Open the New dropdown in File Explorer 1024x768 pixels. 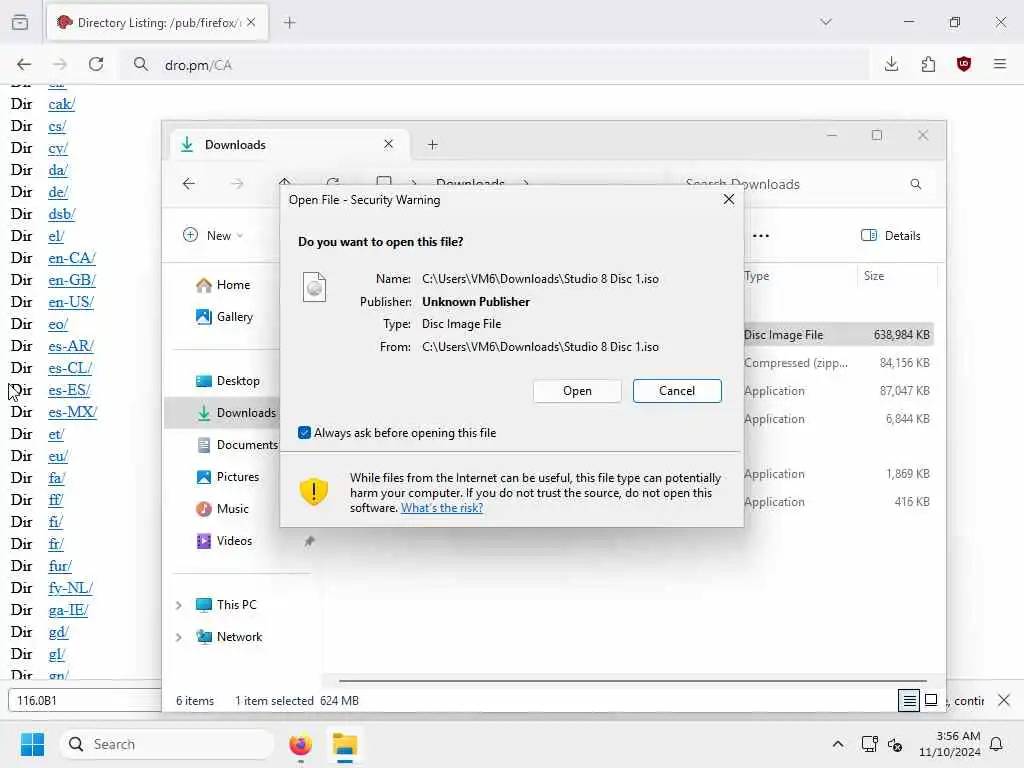[213, 235]
